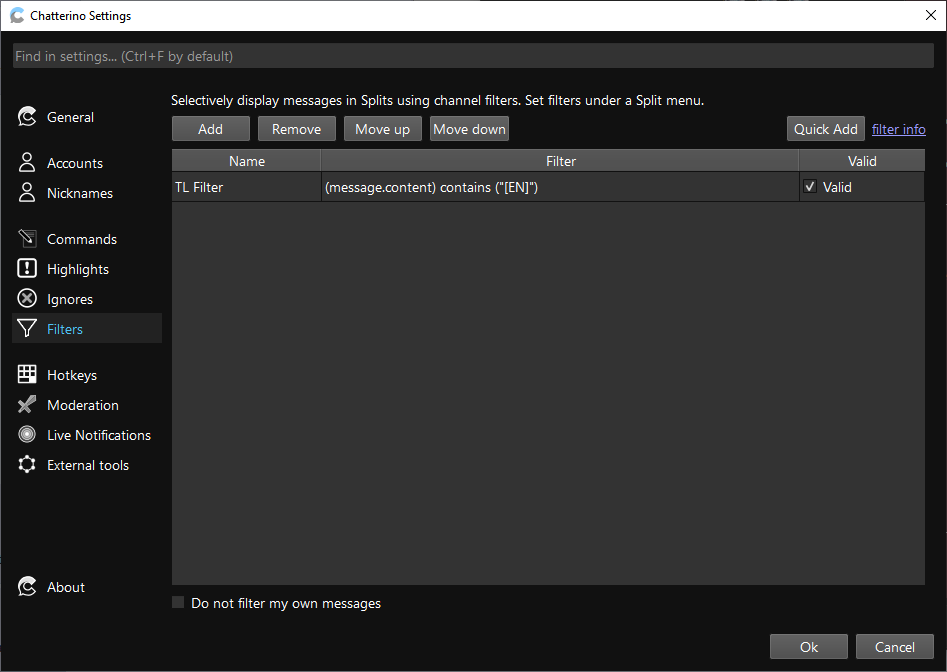The image size is (947, 672).
Task: Select the Filters page label
Action: (x=65, y=329)
